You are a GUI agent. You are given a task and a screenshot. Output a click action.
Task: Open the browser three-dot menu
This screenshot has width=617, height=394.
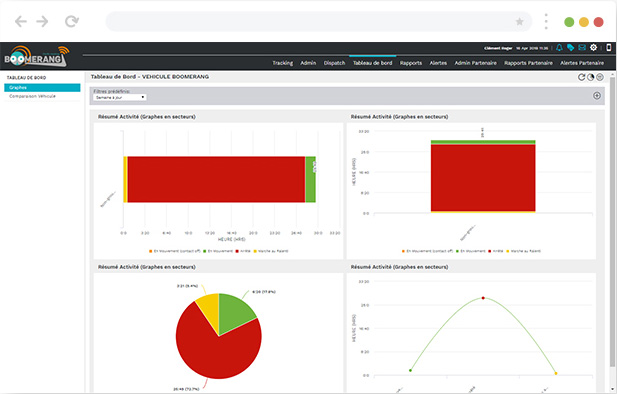[546, 21]
